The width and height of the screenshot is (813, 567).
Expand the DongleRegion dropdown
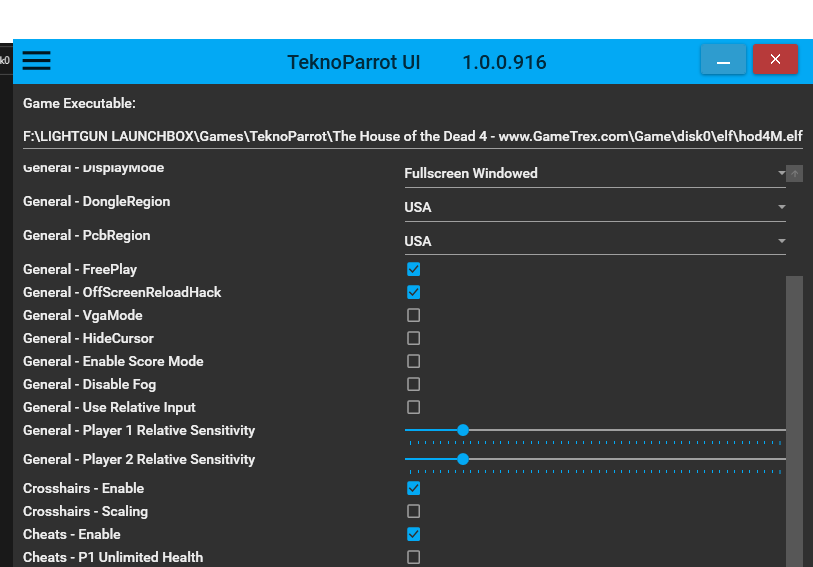[x=594, y=208]
